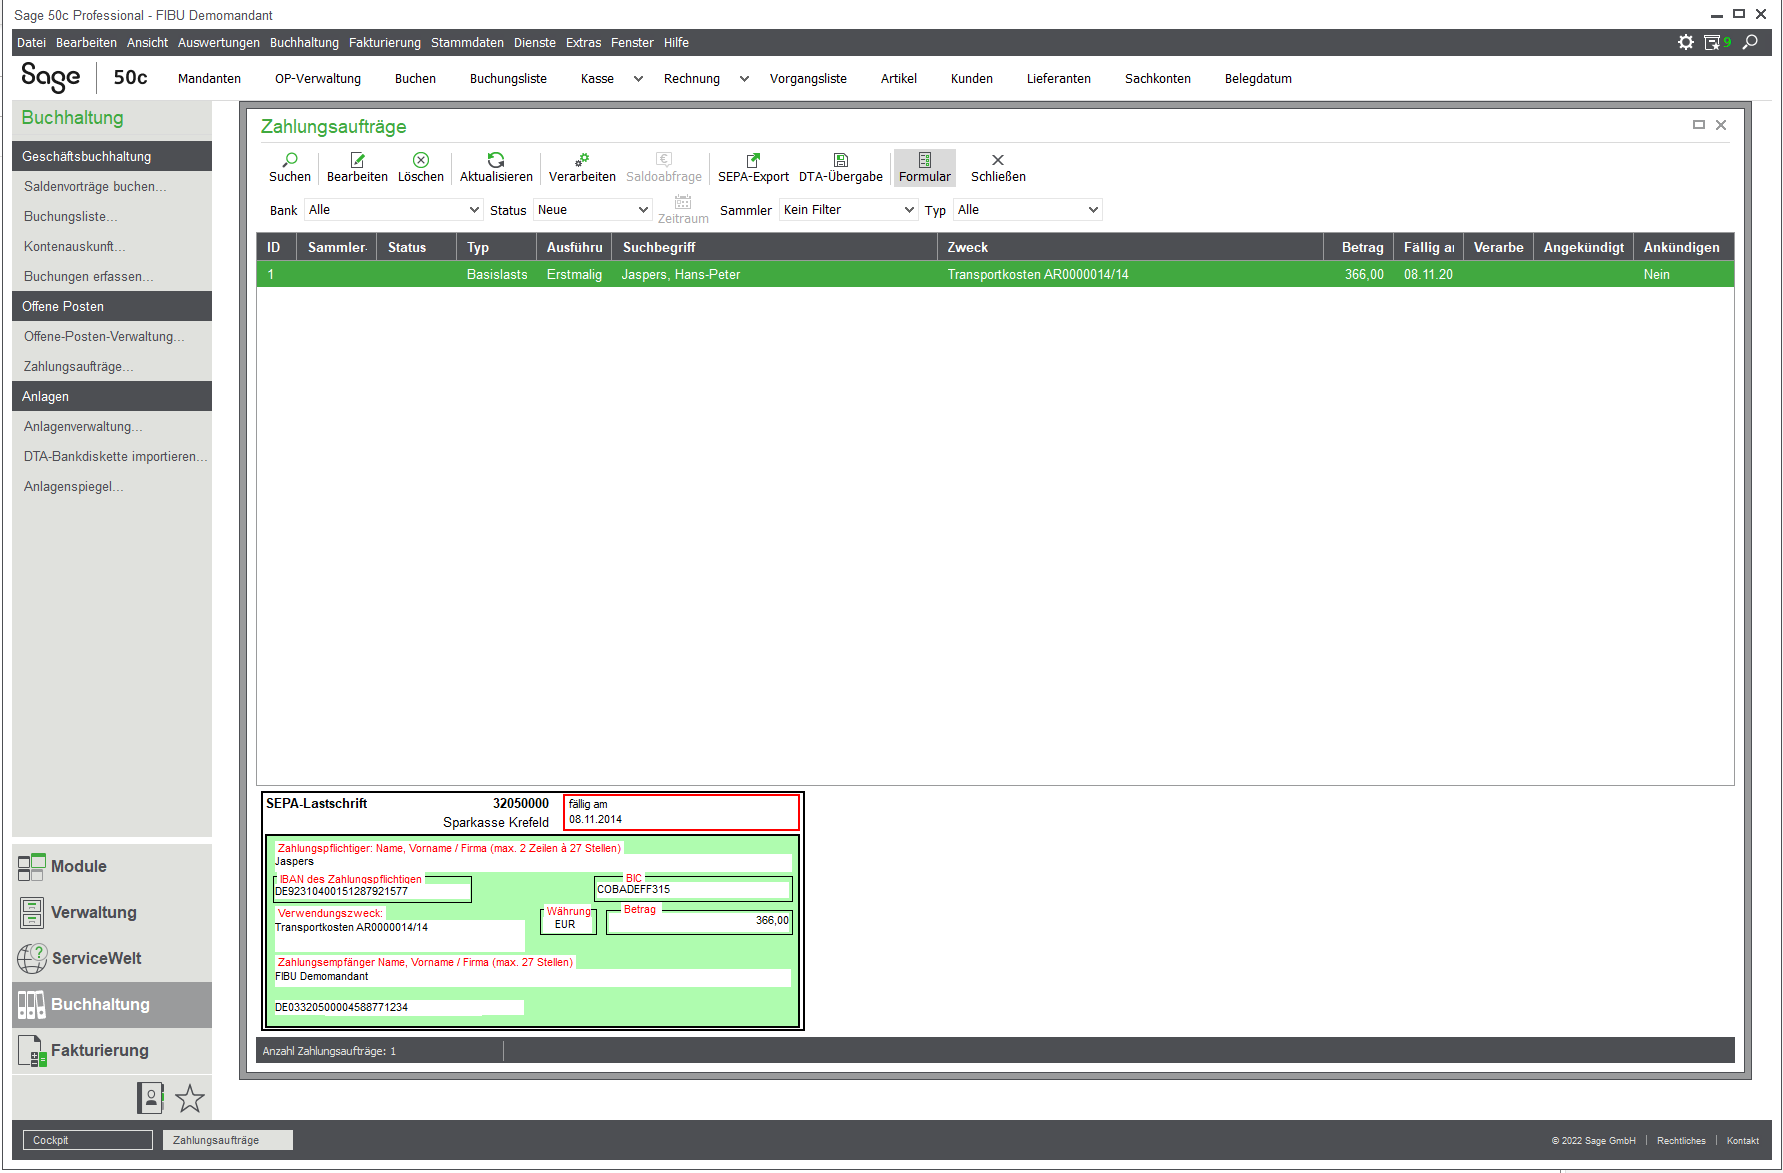
Task: Click the Suchen magnifier icon in toolbar
Action: point(290,161)
